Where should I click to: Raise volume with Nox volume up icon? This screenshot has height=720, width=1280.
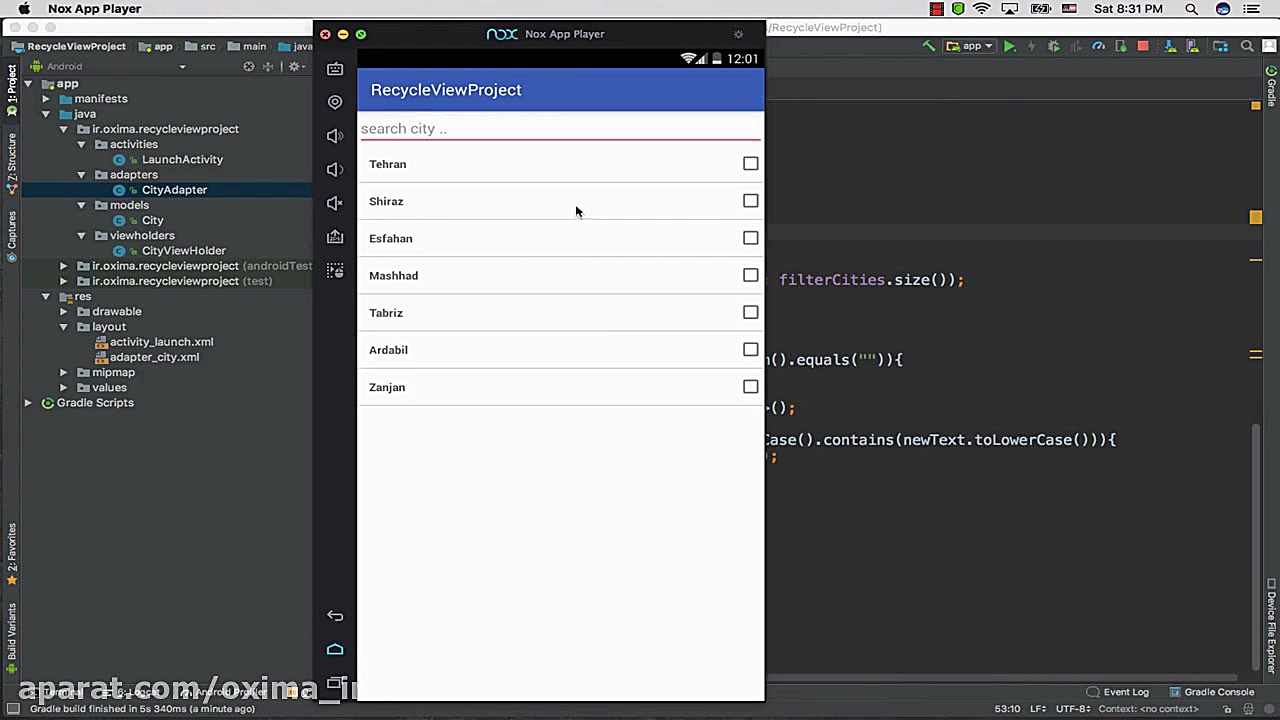[x=335, y=135]
